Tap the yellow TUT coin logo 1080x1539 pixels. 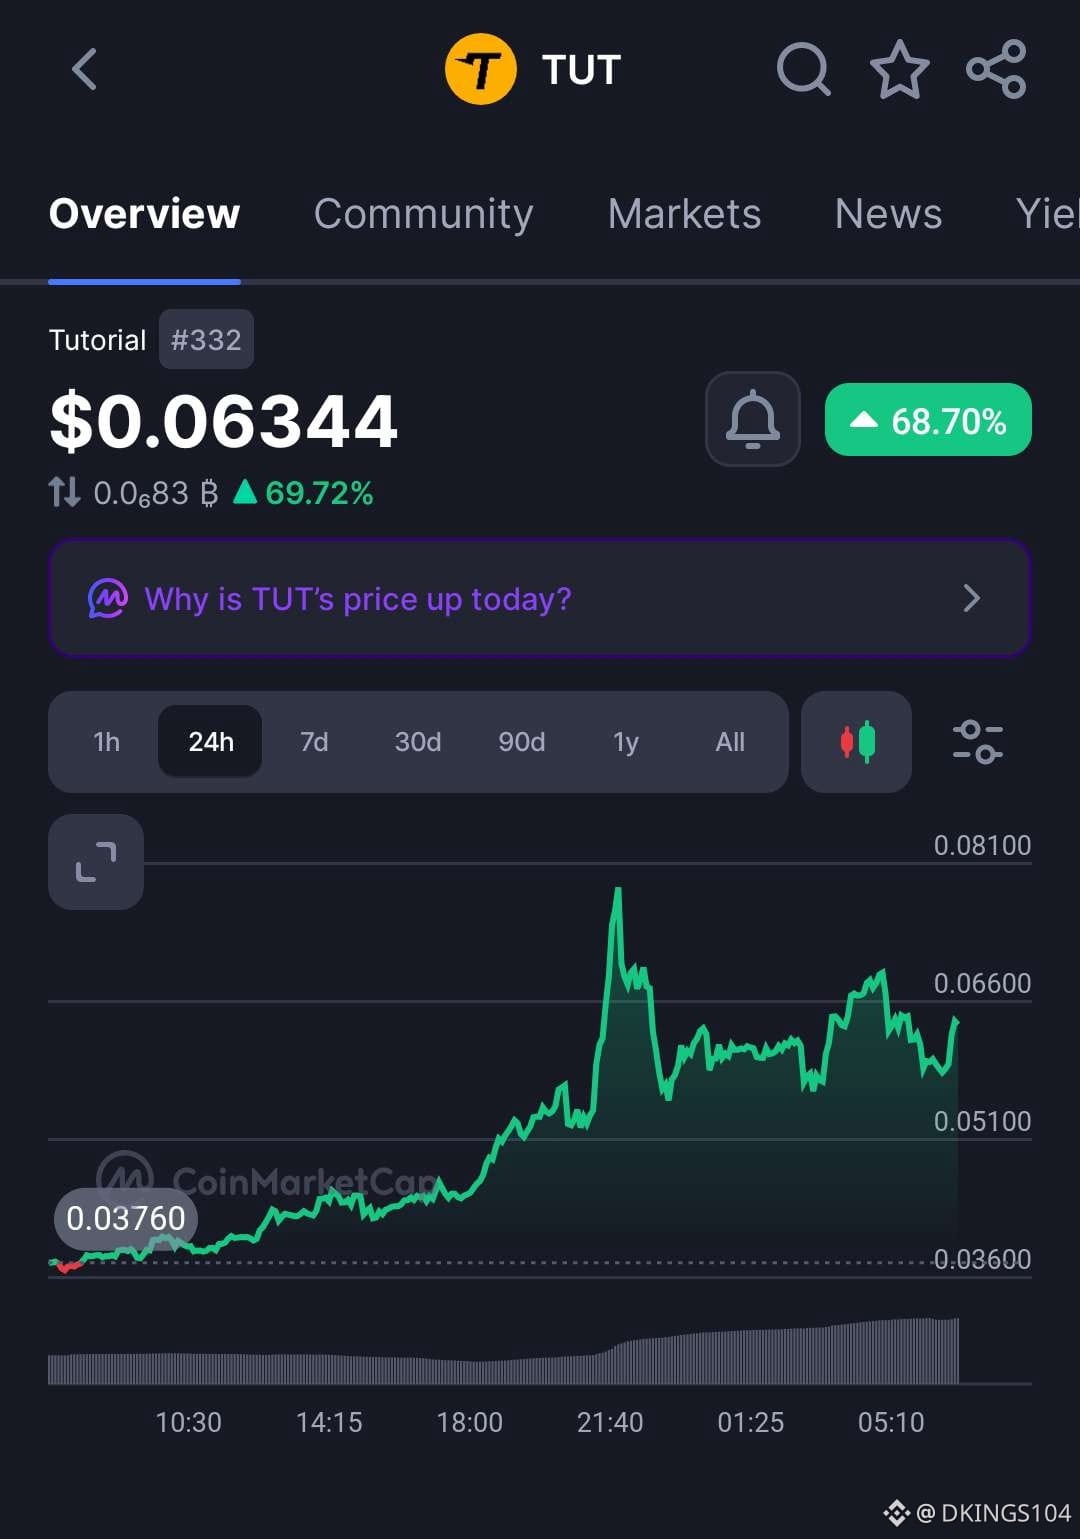[481, 70]
